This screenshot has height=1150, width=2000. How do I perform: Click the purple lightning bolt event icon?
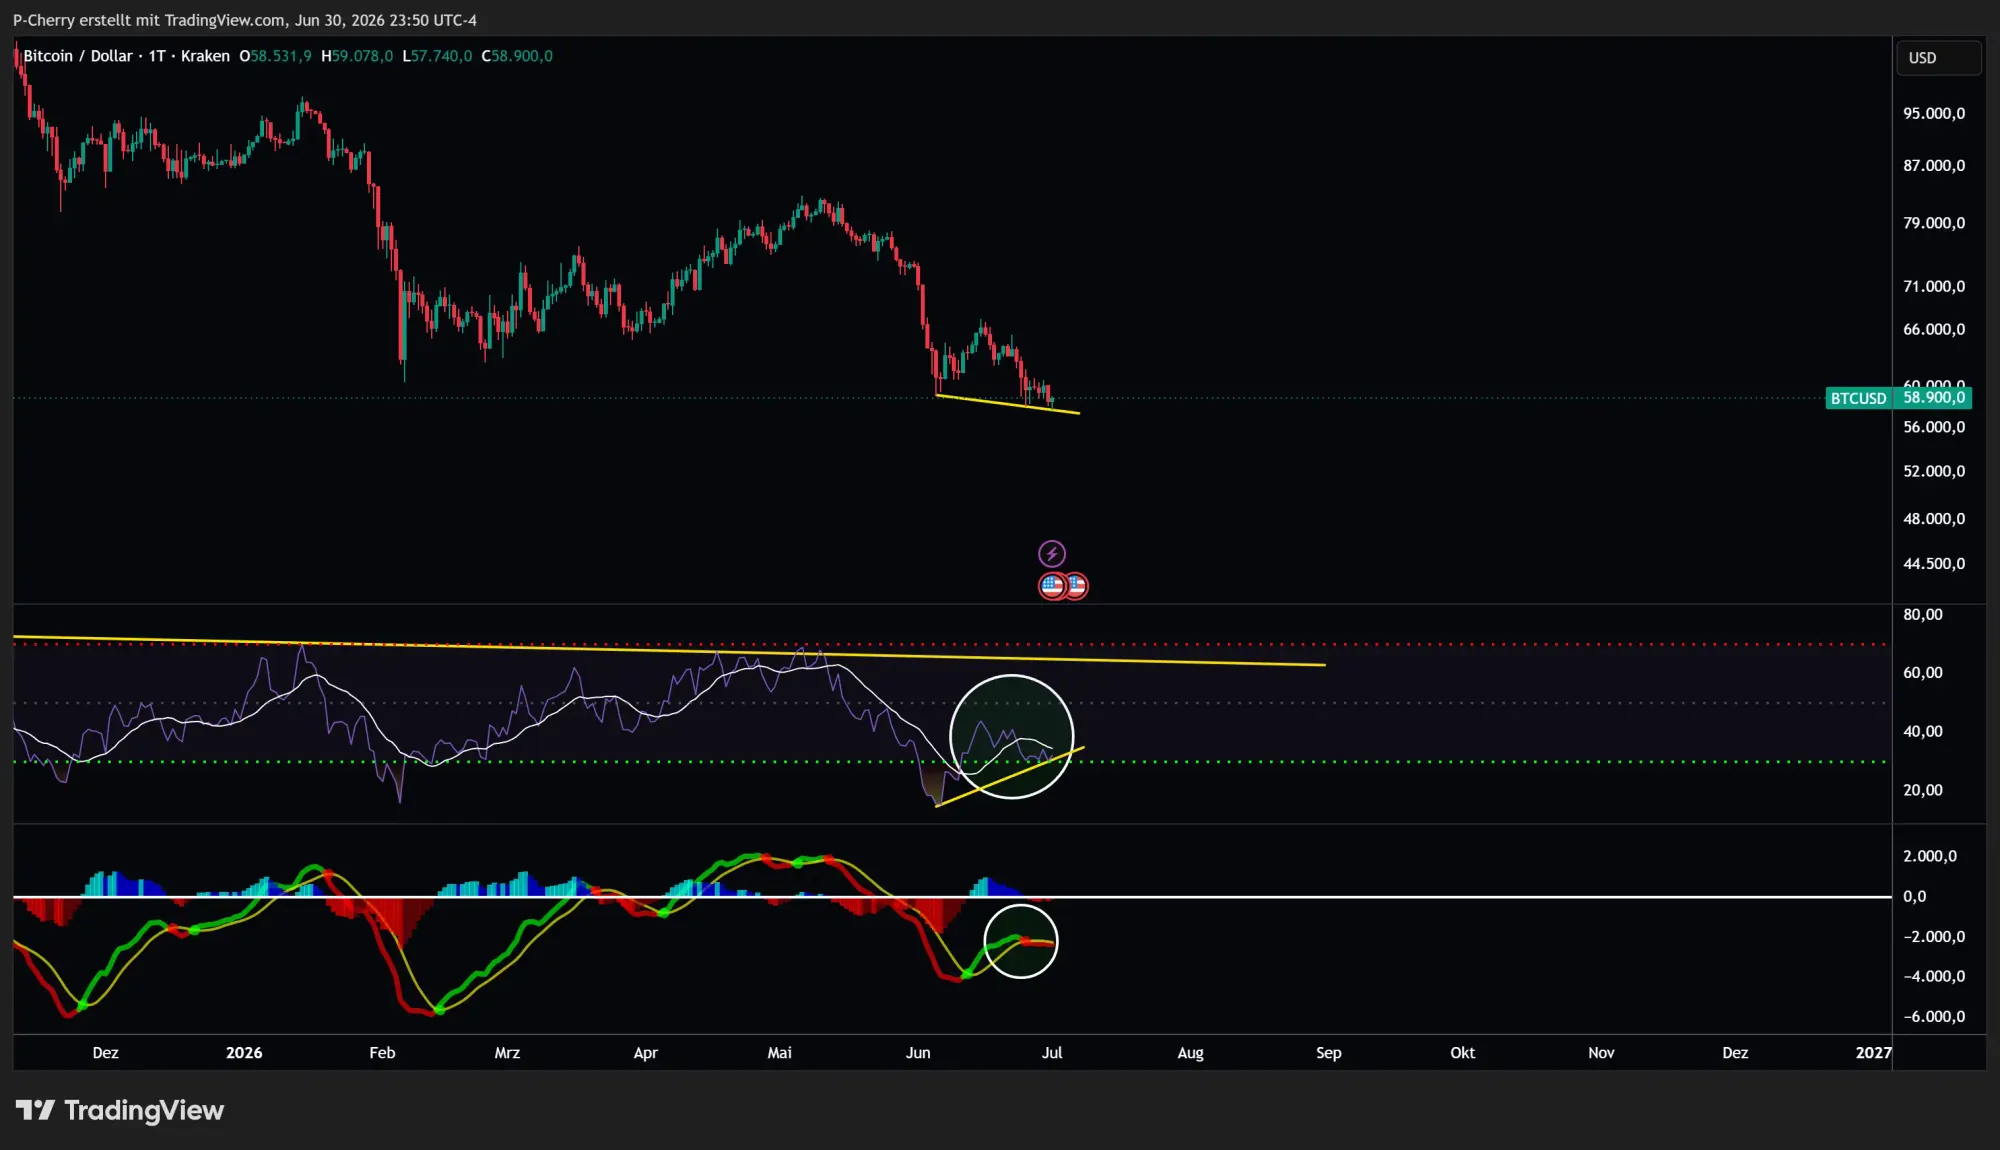pos(1052,553)
